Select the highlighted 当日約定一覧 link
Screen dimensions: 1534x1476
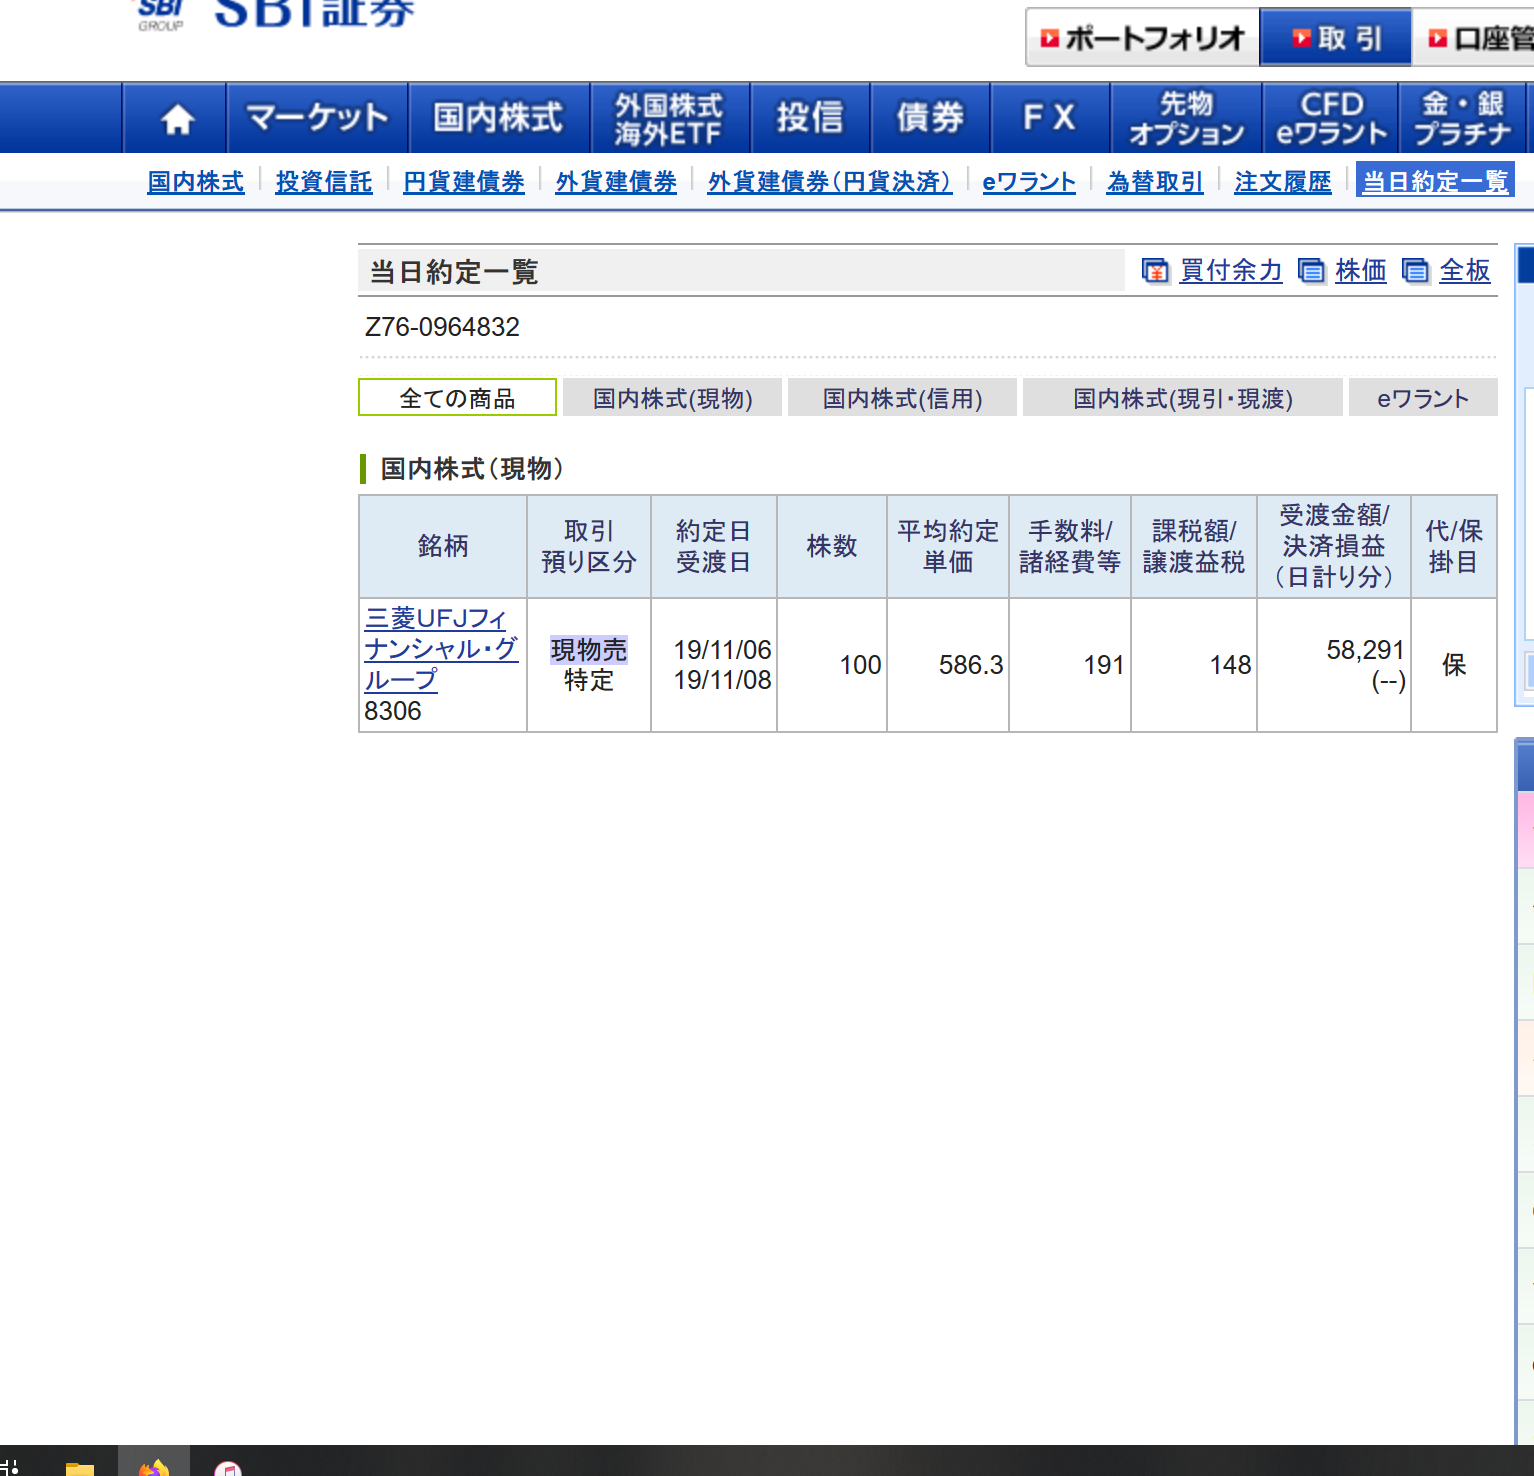pyautogui.click(x=1435, y=181)
